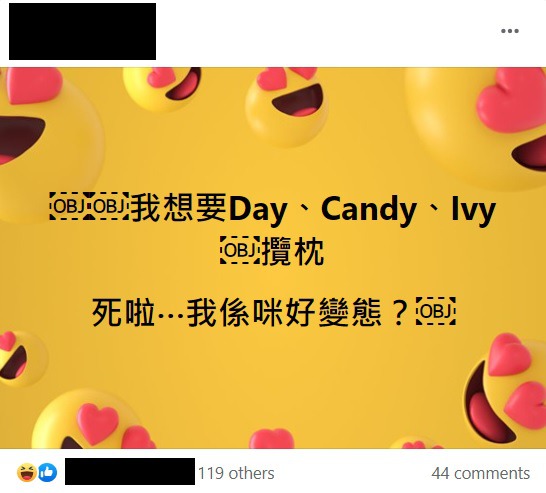Click the redacted poster name at top
The width and height of the screenshot is (546, 493).
tap(83, 31)
